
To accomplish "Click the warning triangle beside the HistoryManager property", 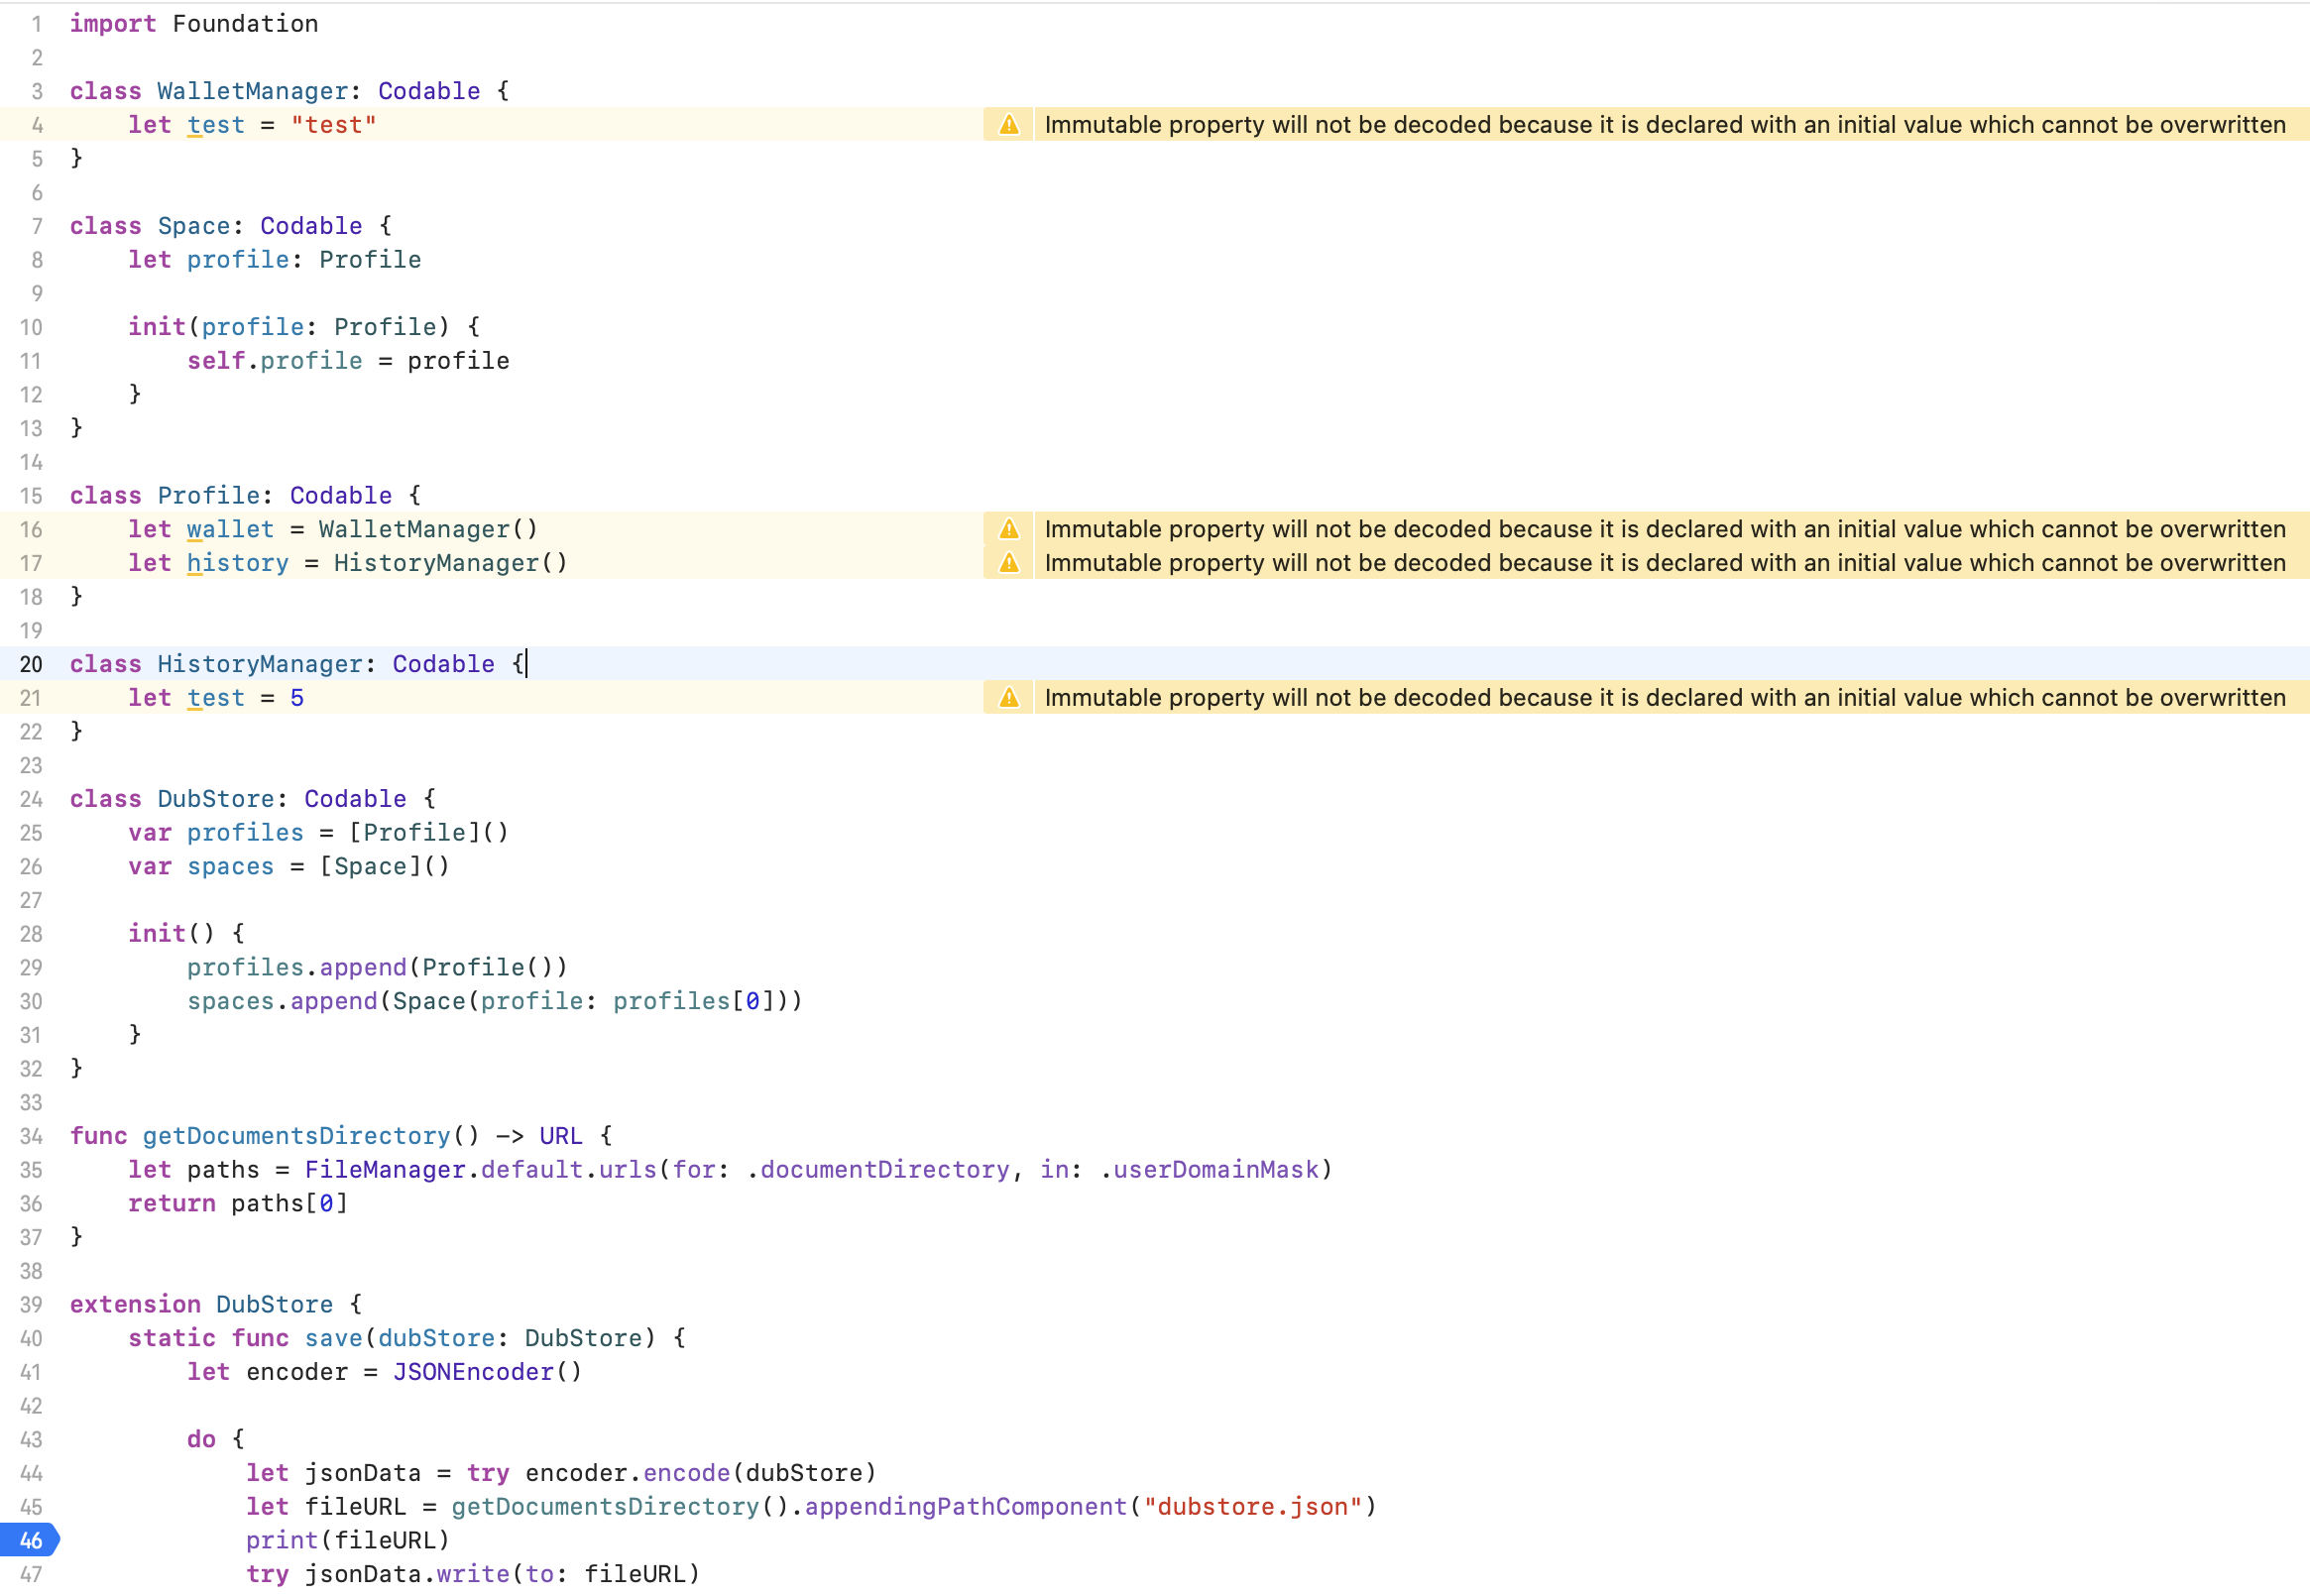I will pyautogui.click(x=1009, y=563).
